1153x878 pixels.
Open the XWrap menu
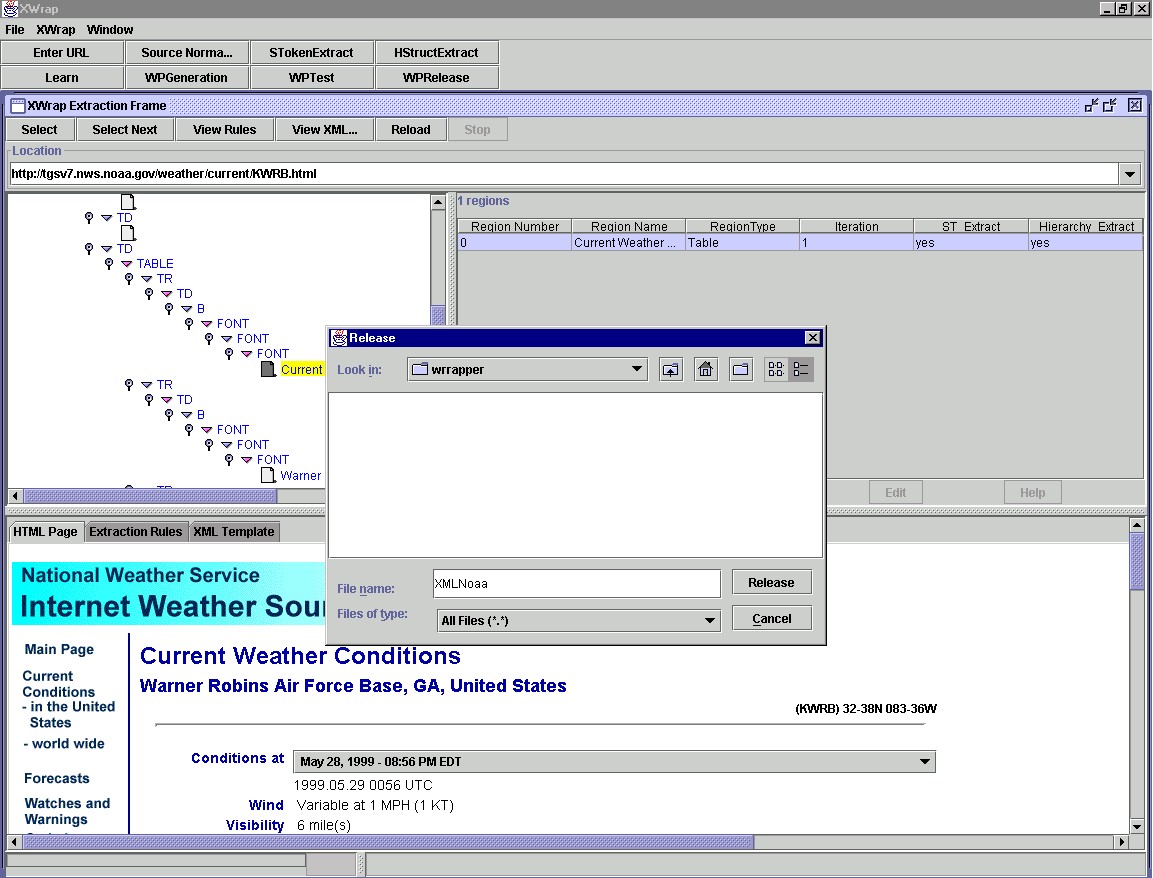pyautogui.click(x=56, y=30)
